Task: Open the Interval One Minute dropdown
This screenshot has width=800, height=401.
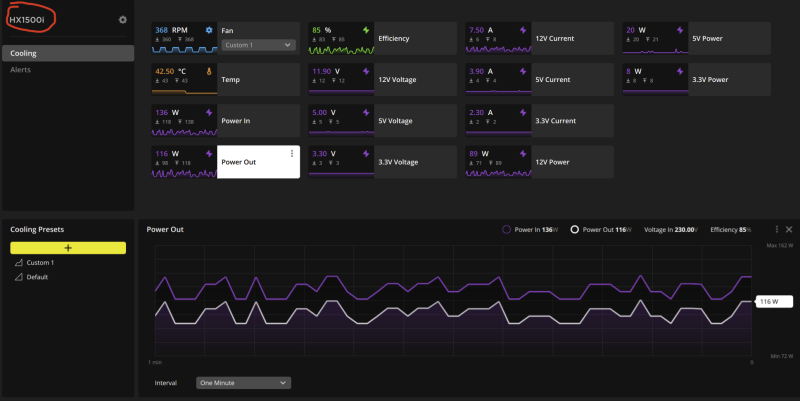Action: coord(243,383)
